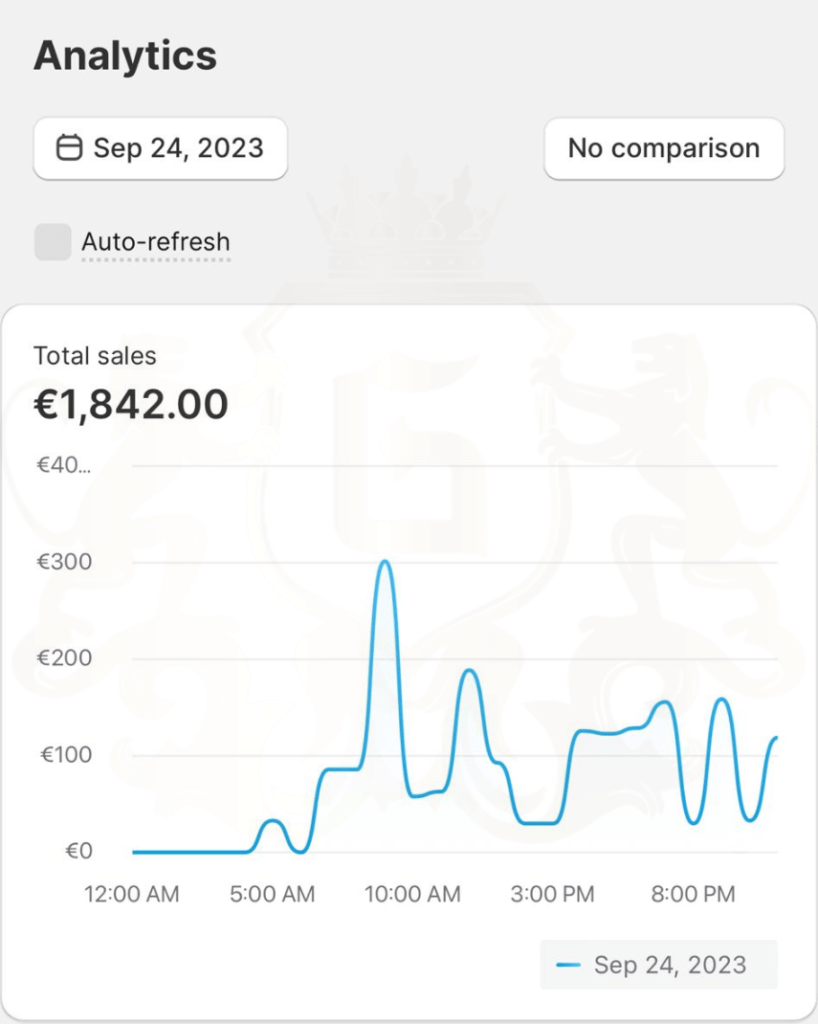Click the Sep 24, 2023 chart legend
818x1024 pixels.
(x=659, y=965)
